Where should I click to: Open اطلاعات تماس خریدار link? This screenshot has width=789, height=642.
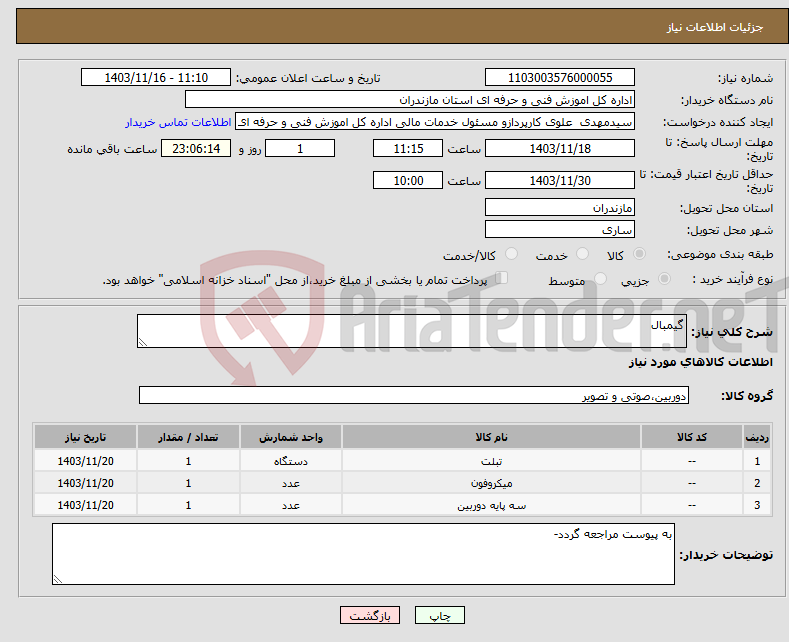pyautogui.click(x=178, y=122)
